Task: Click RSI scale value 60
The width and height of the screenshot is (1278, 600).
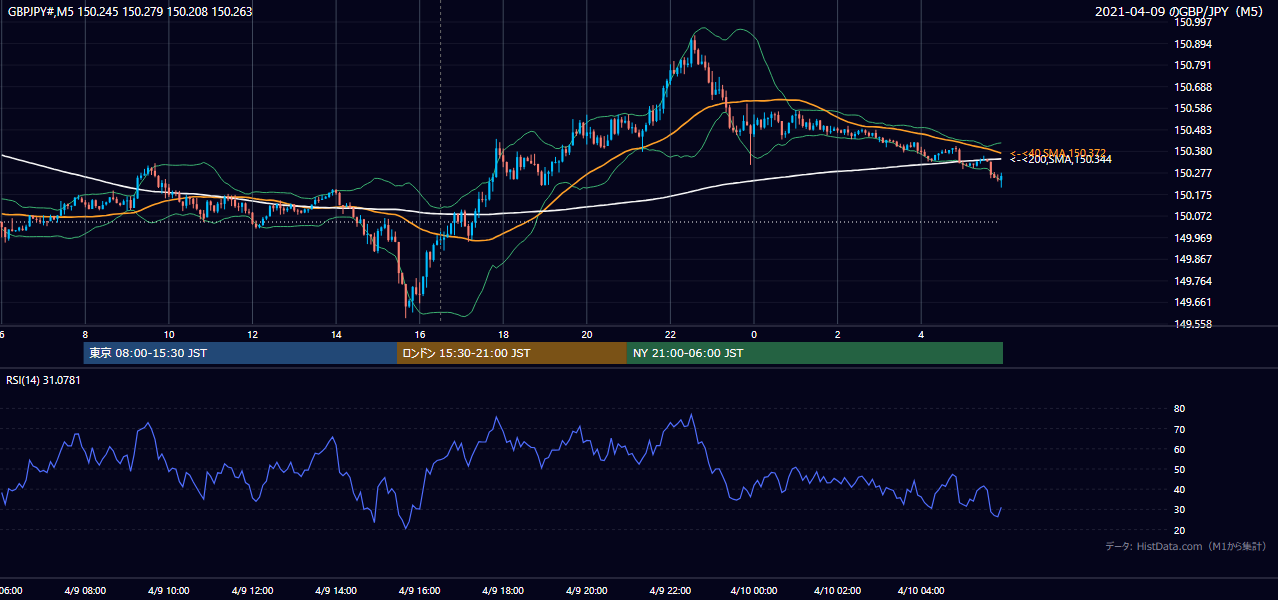Action: pos(1179,449)
